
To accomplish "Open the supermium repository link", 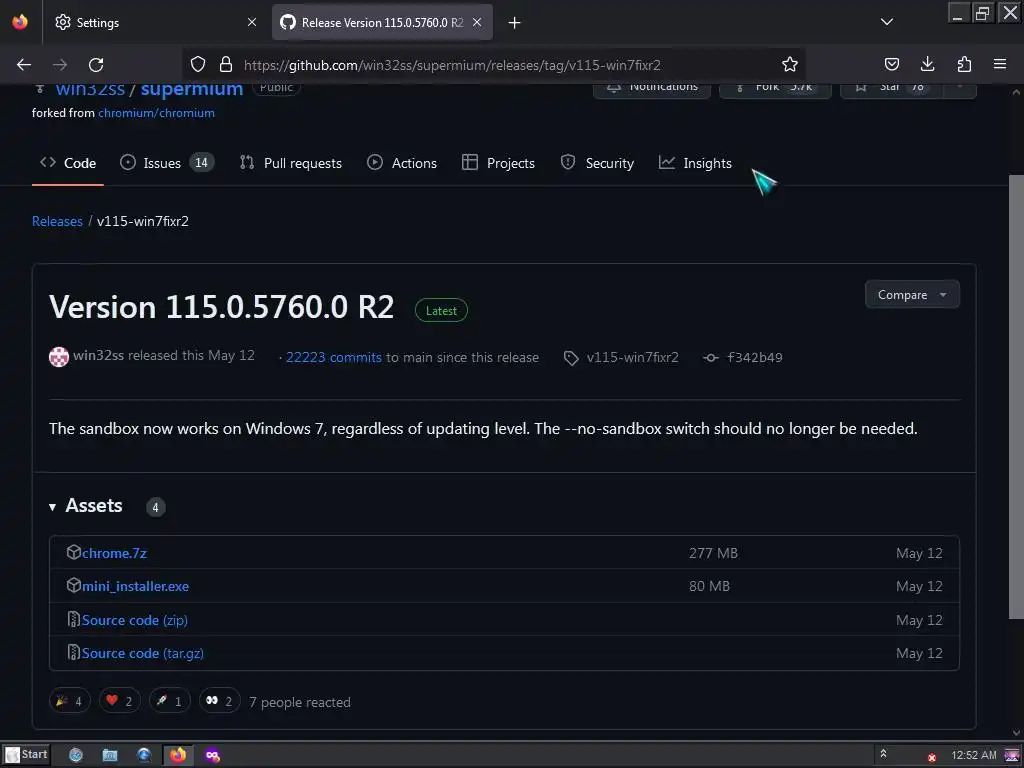I will [192, 89].
